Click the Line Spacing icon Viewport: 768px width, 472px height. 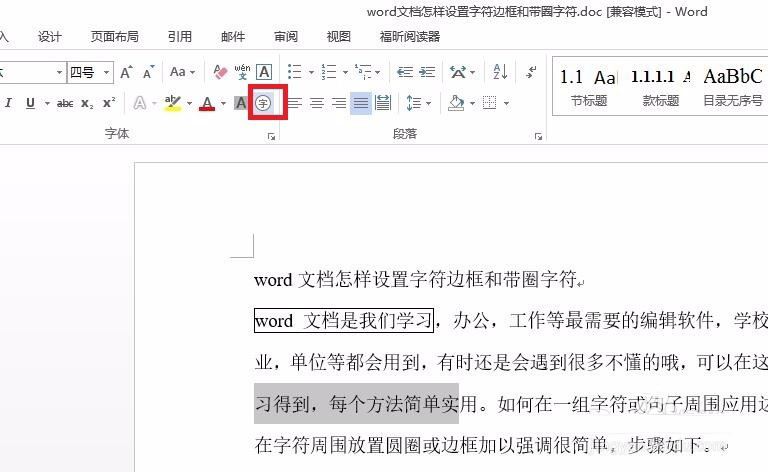[x=414, y=103]
